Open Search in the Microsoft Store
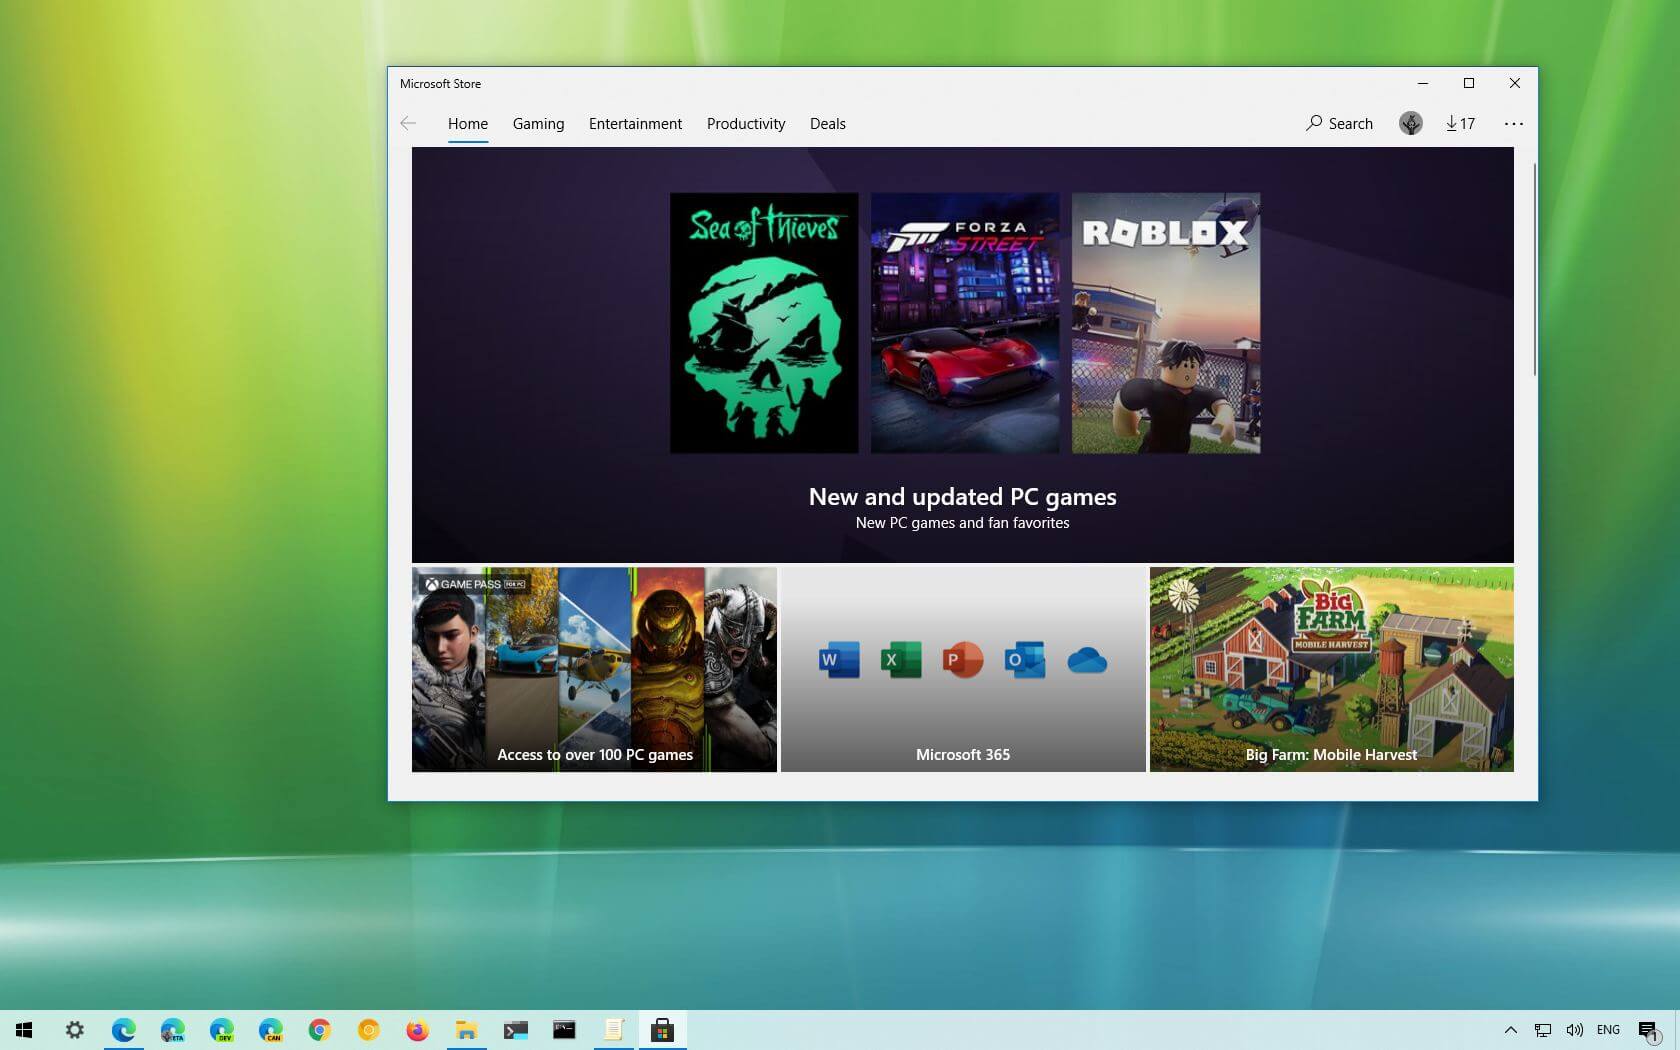 point(1339,123)
